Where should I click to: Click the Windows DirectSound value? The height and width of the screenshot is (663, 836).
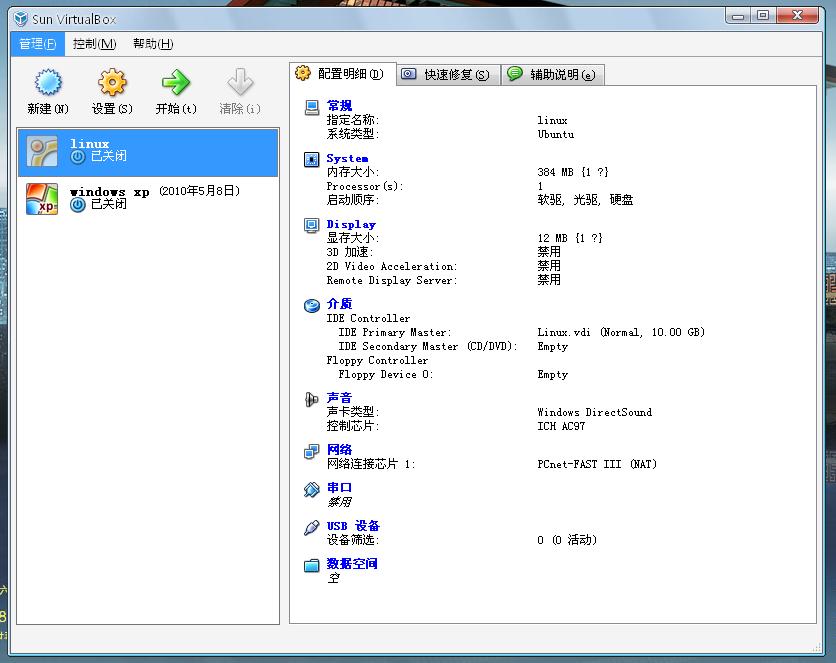click(594, 412)
